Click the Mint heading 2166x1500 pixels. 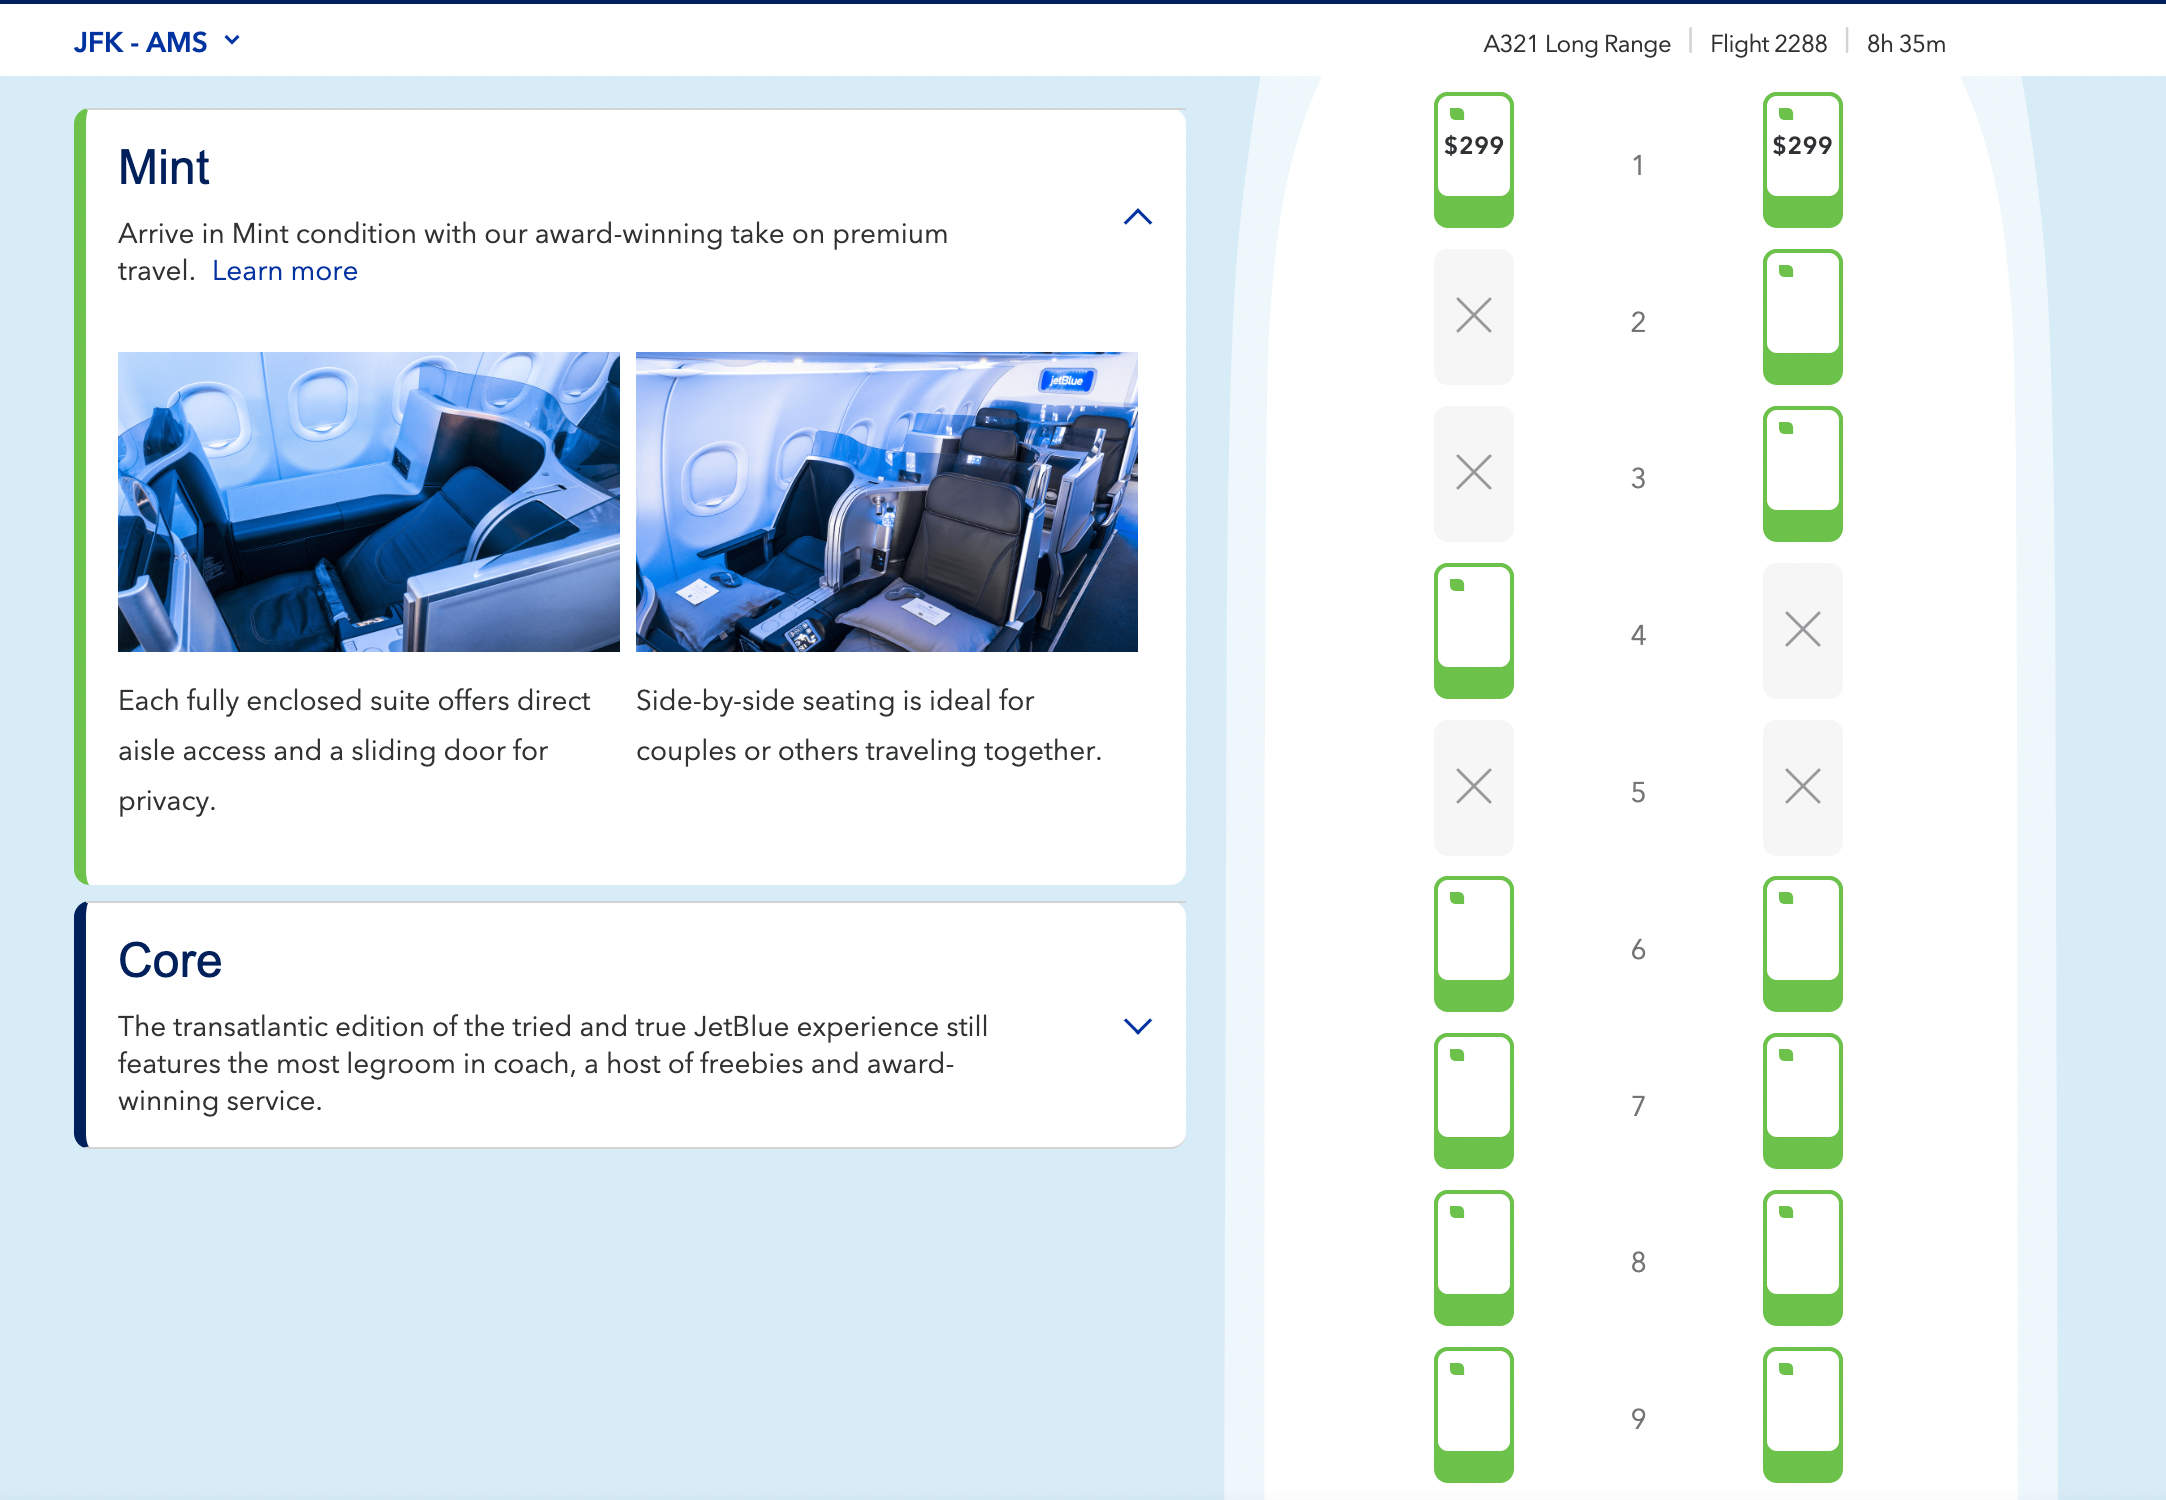click(164, 167)
